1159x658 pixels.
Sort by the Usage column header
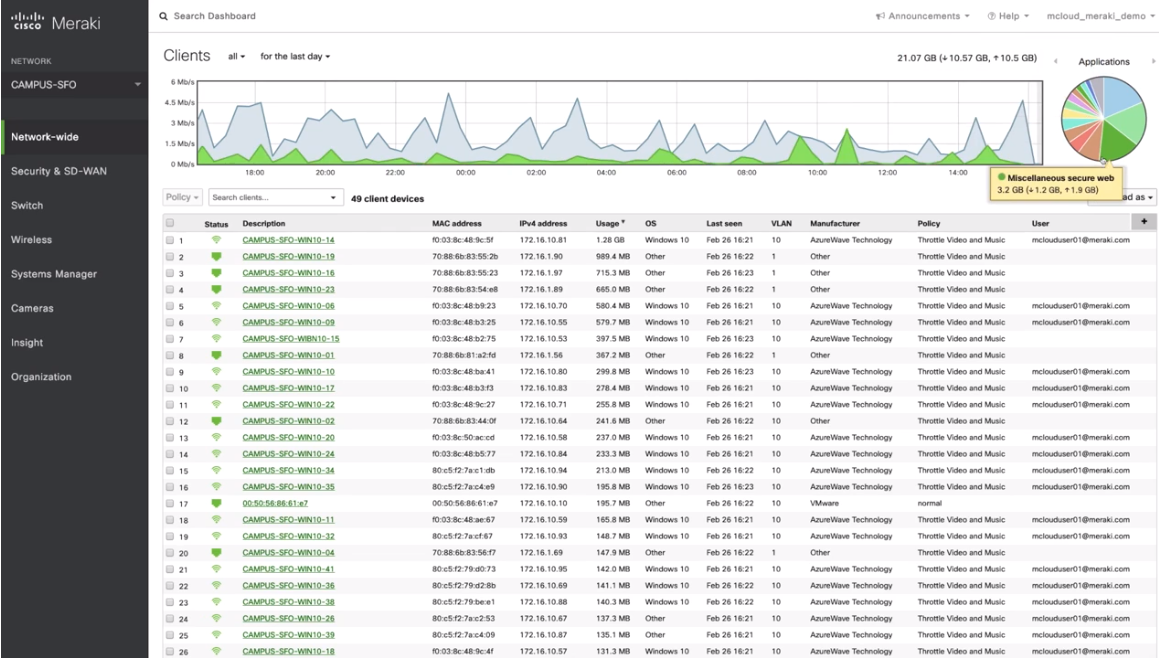pos(610,223)
